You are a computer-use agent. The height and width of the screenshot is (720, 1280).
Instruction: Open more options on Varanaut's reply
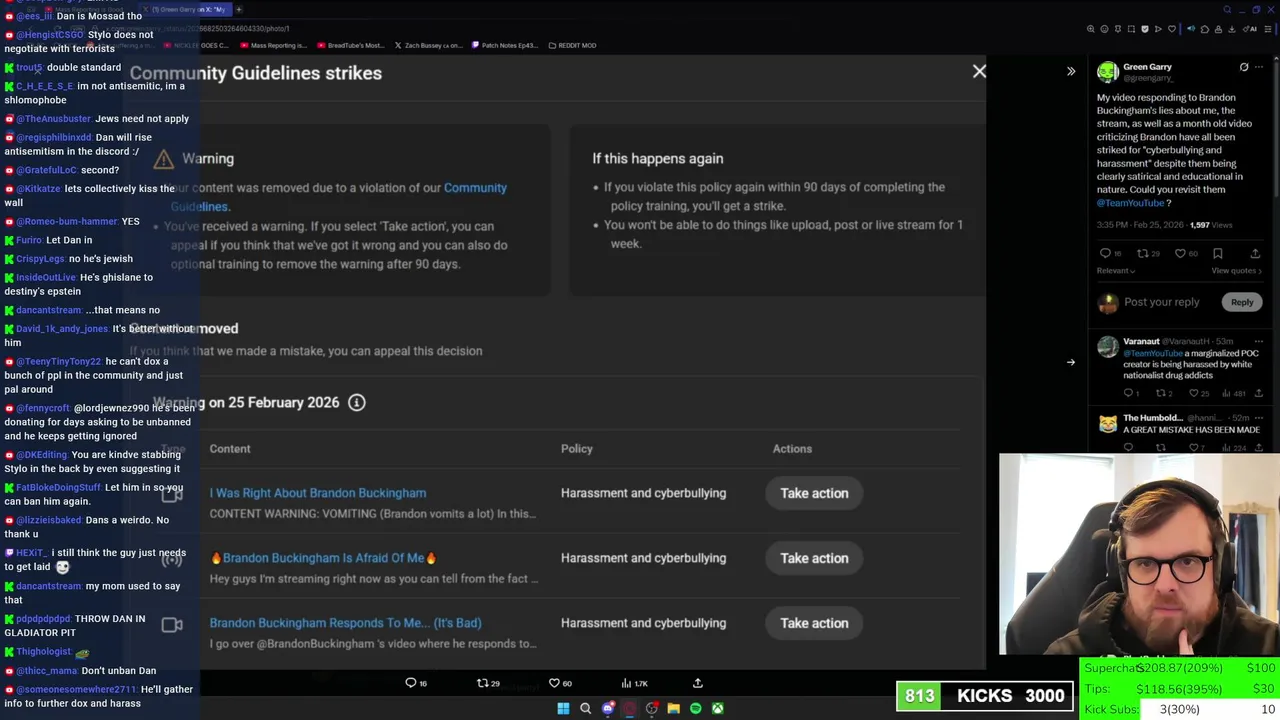[1259, 342]
